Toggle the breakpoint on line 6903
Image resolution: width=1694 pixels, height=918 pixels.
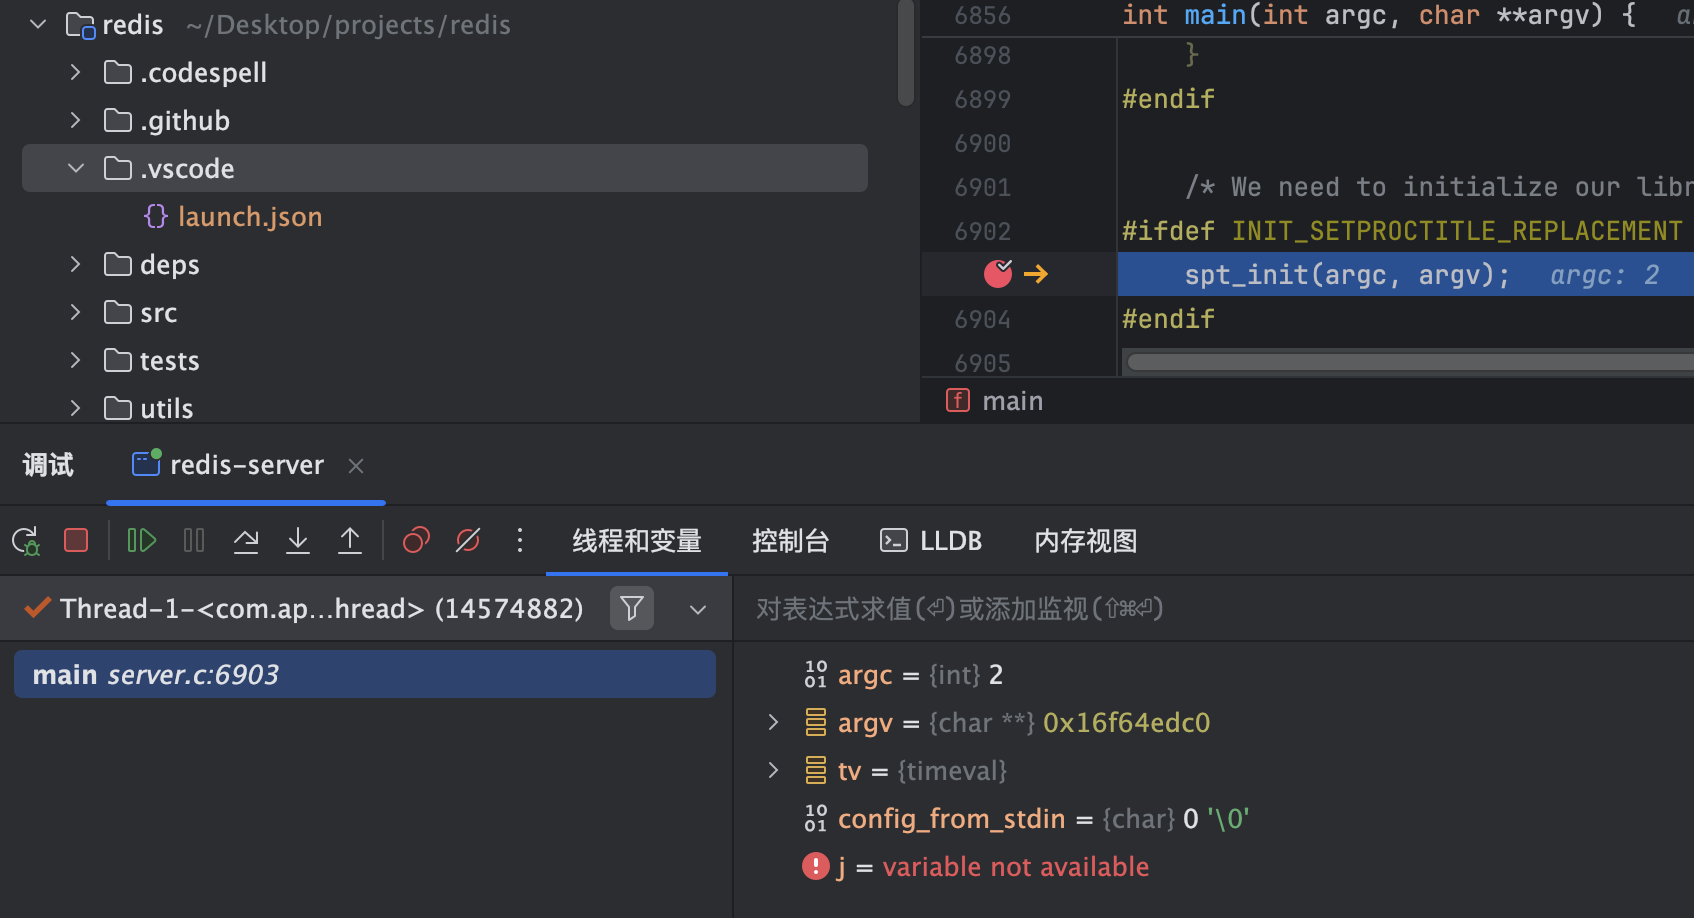pos(997,273)
